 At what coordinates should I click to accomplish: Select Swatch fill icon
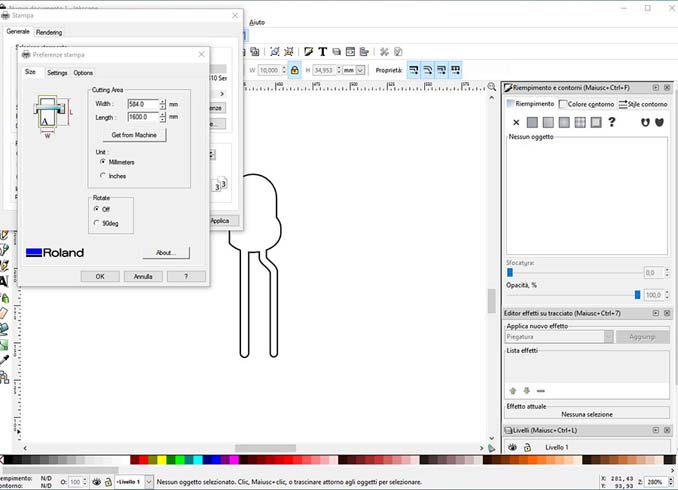pyautogui.click(x=596, y=122)
